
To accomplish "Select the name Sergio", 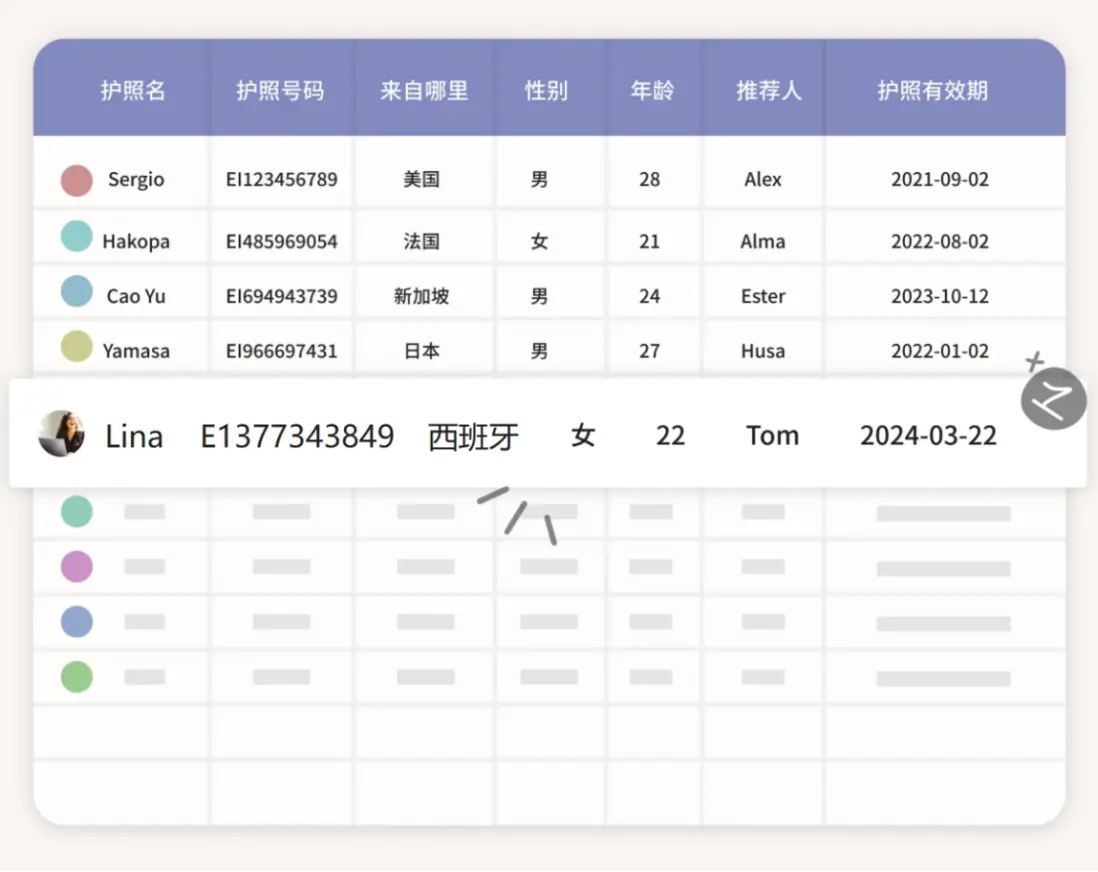I will 136,180.
